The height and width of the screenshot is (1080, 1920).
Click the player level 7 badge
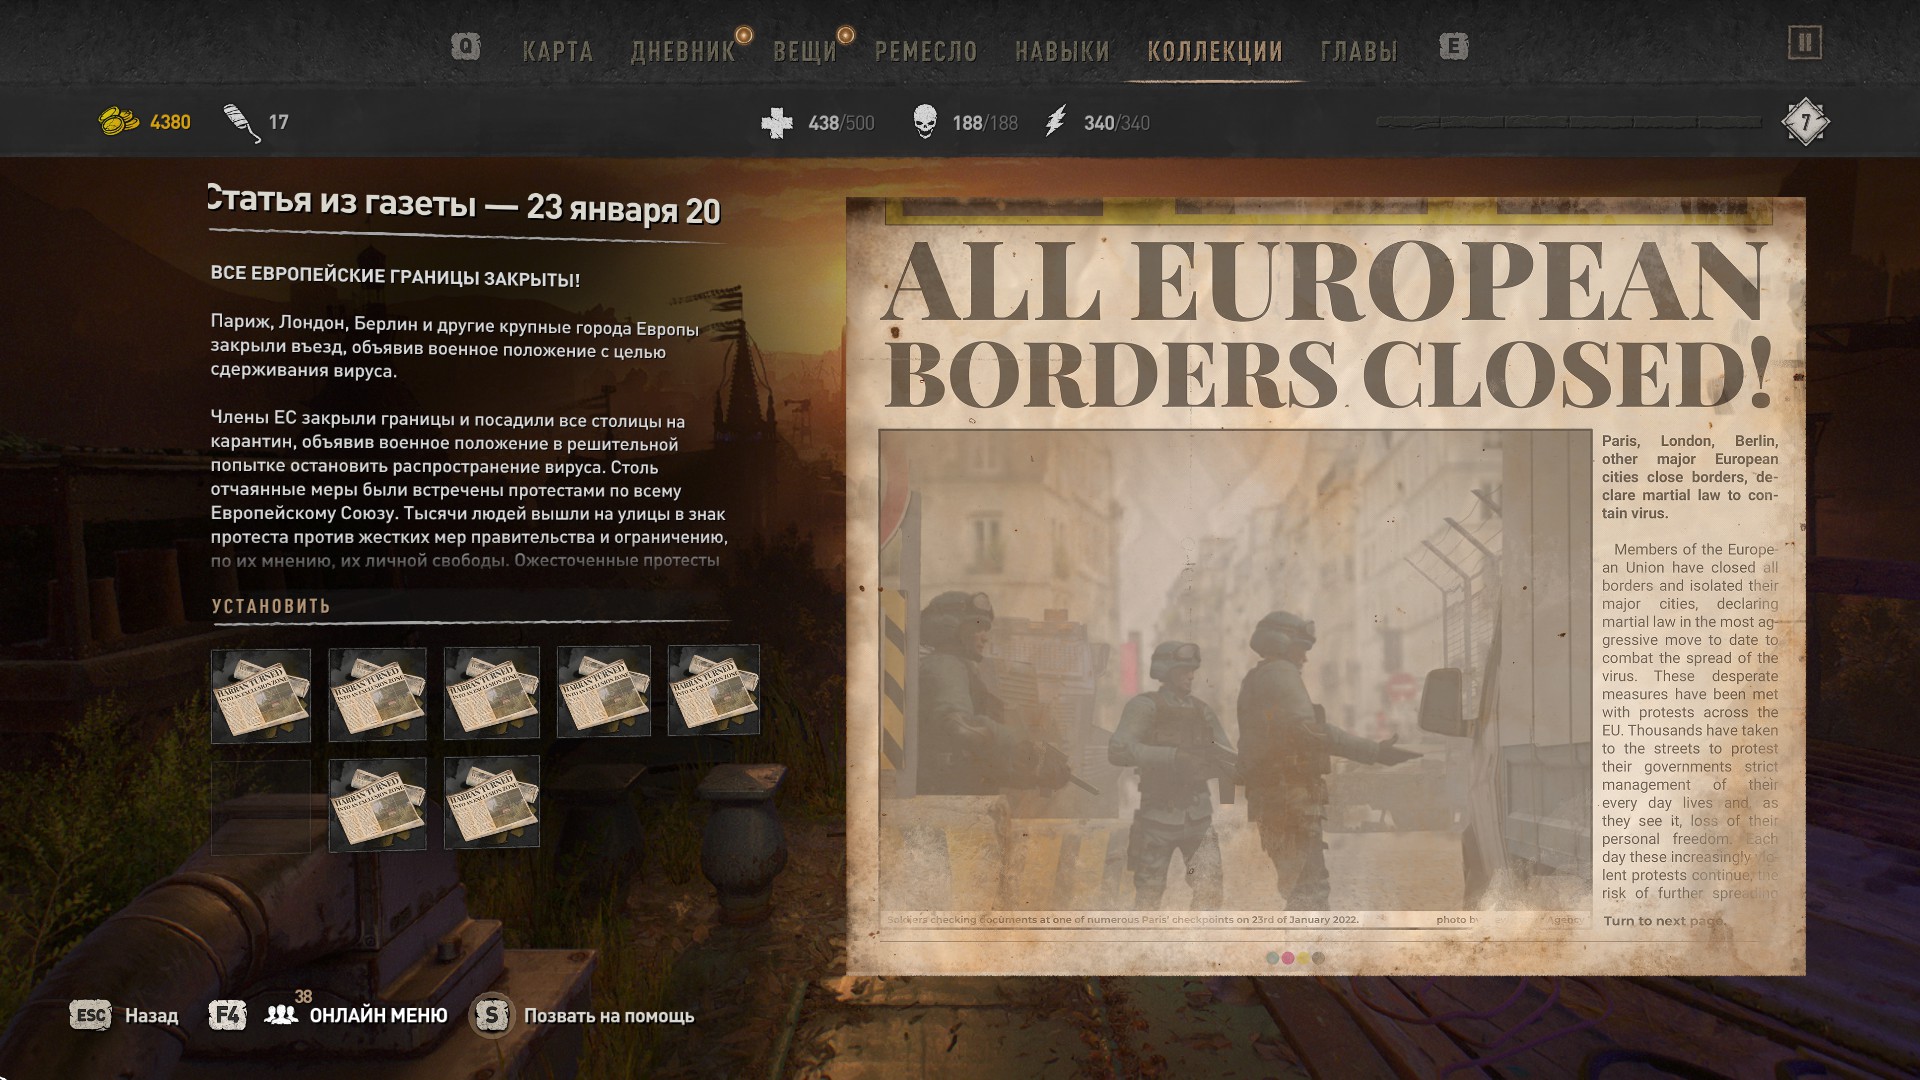pos(1805,123)
